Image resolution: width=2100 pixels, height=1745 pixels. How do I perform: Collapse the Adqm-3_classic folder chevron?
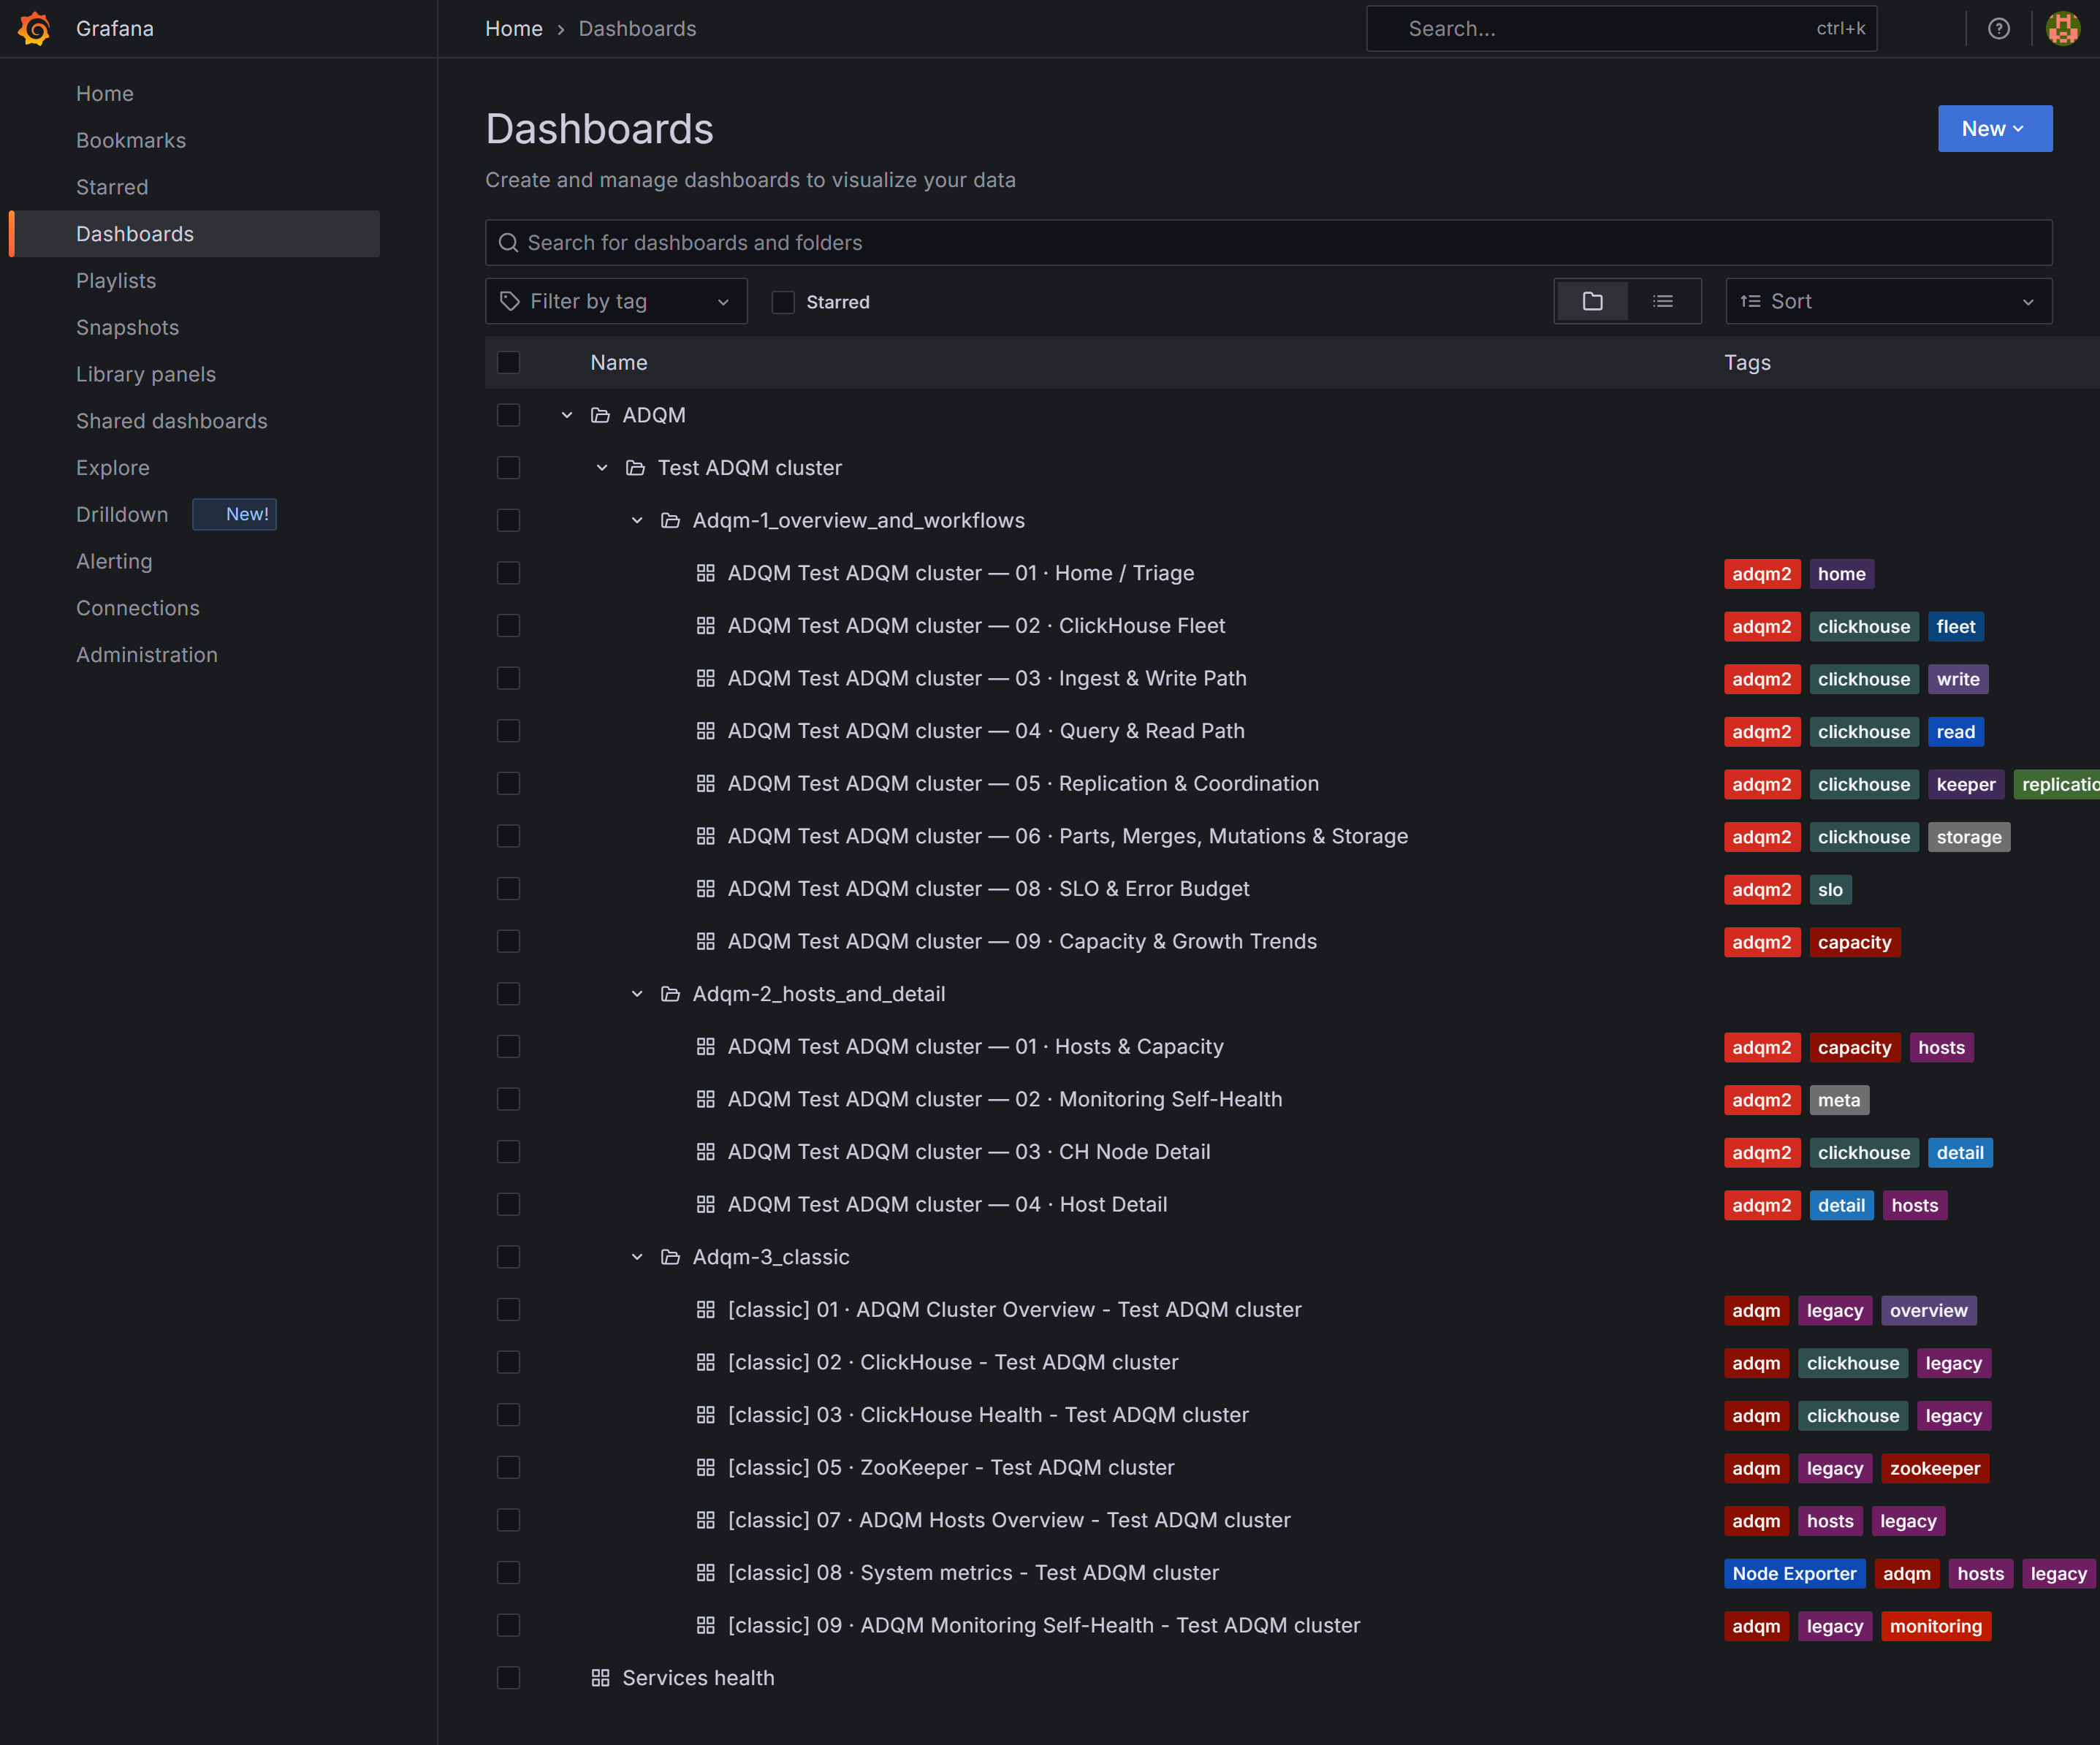point(637,1257)
